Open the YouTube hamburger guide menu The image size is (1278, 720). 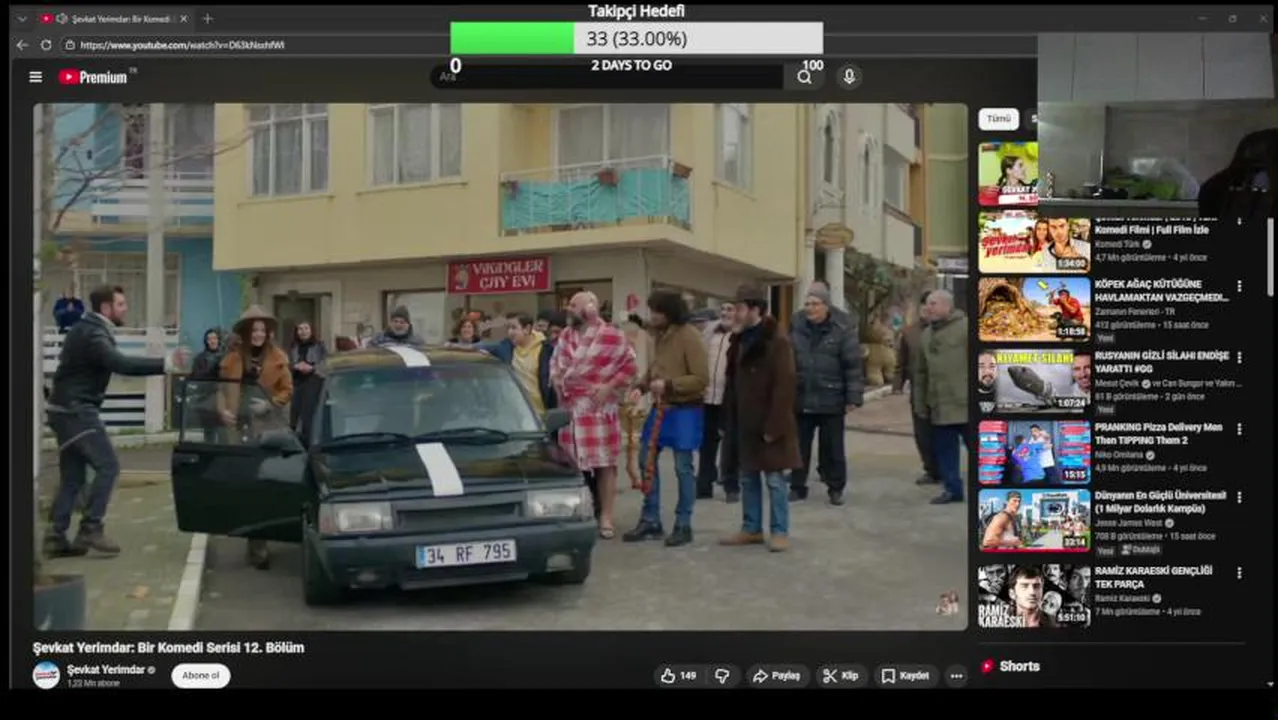tap(36, 77)
